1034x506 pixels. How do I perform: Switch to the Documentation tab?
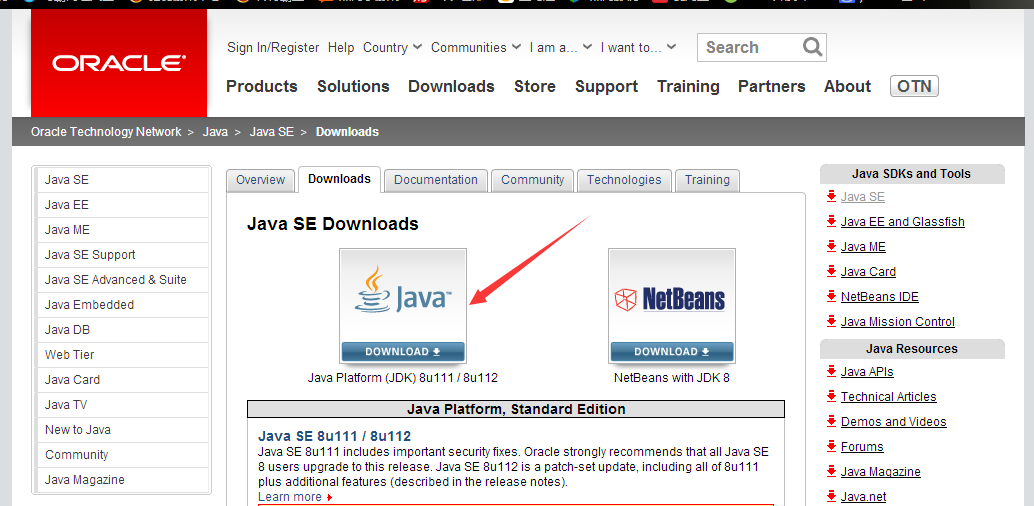click(x=436, y=180)
